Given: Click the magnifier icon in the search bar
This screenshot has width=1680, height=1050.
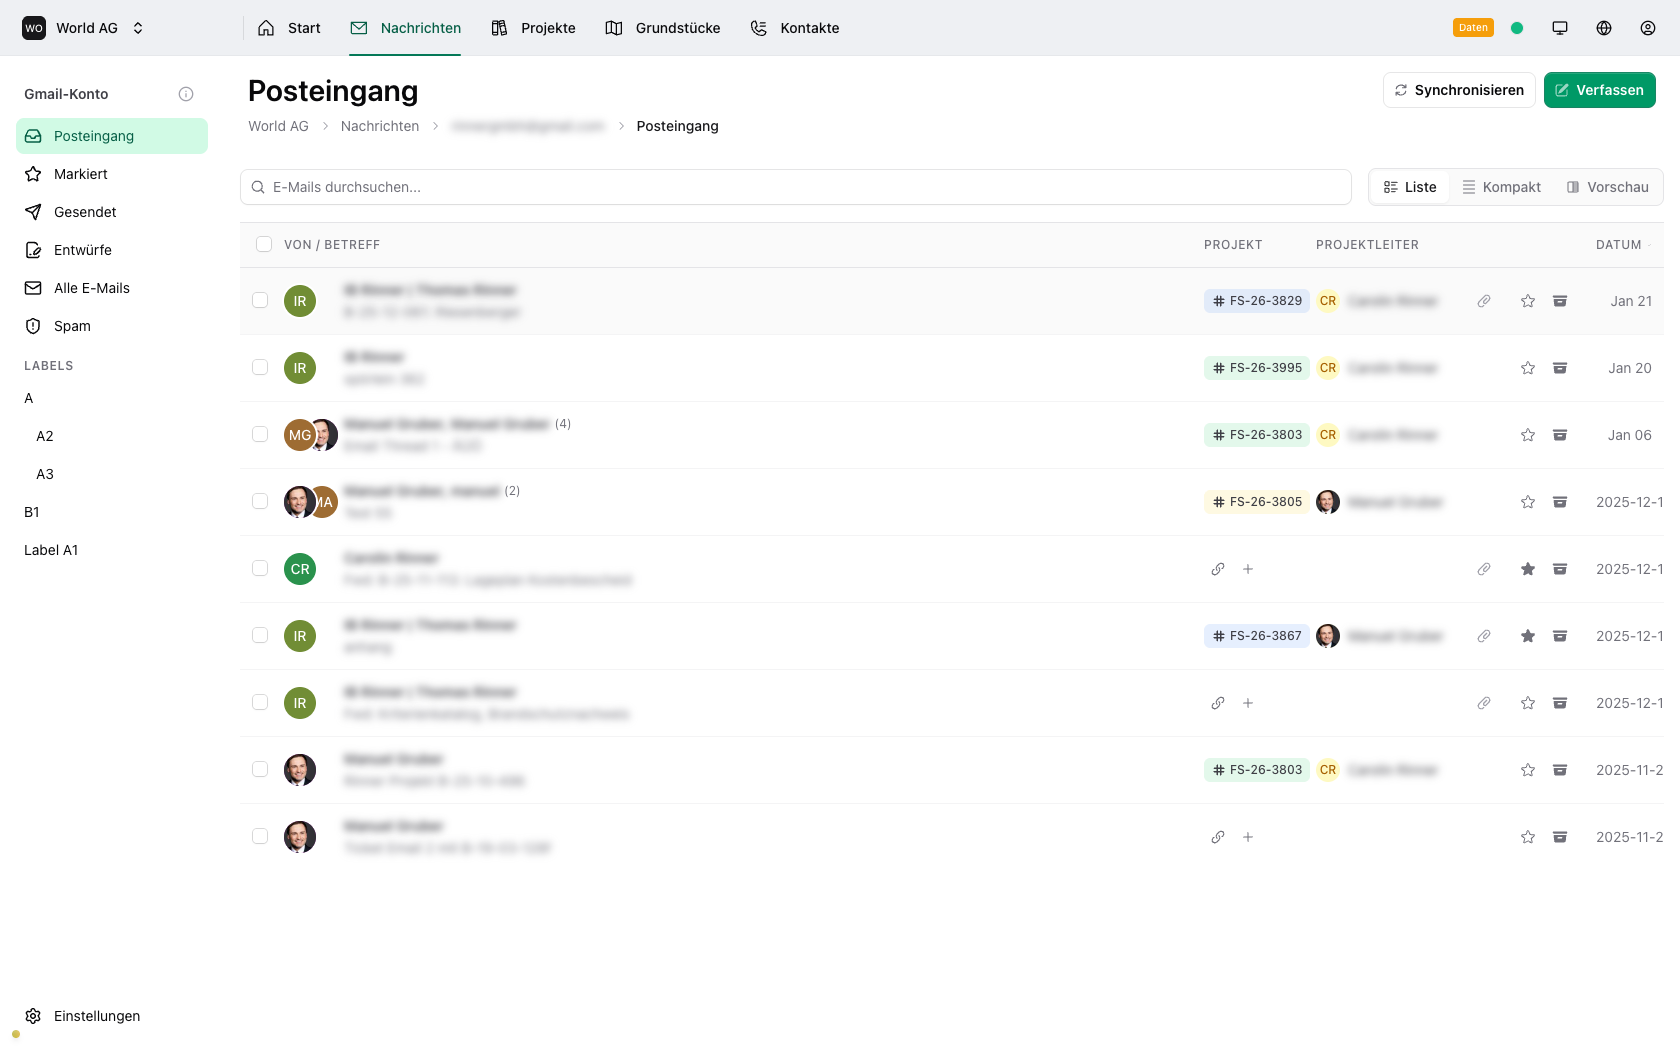Looking at the screenshot, I should point(258,187).
